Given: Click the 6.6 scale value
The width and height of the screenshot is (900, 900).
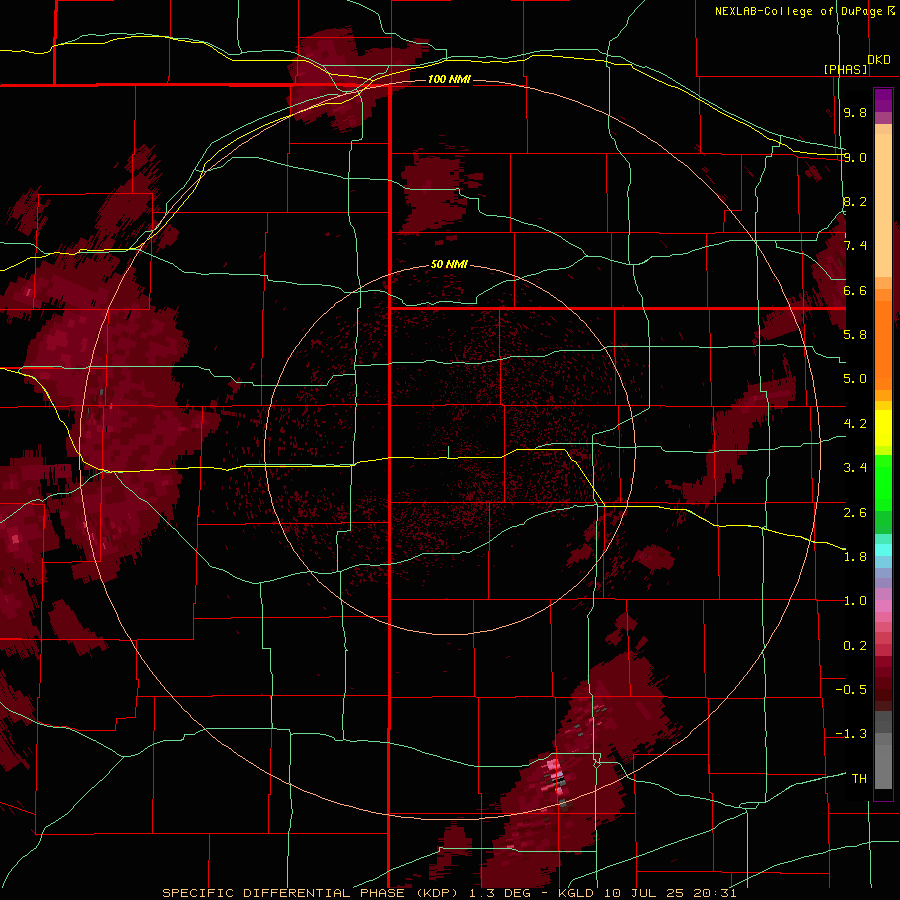Looking at the screenshot, I should (x=855, y=290).
